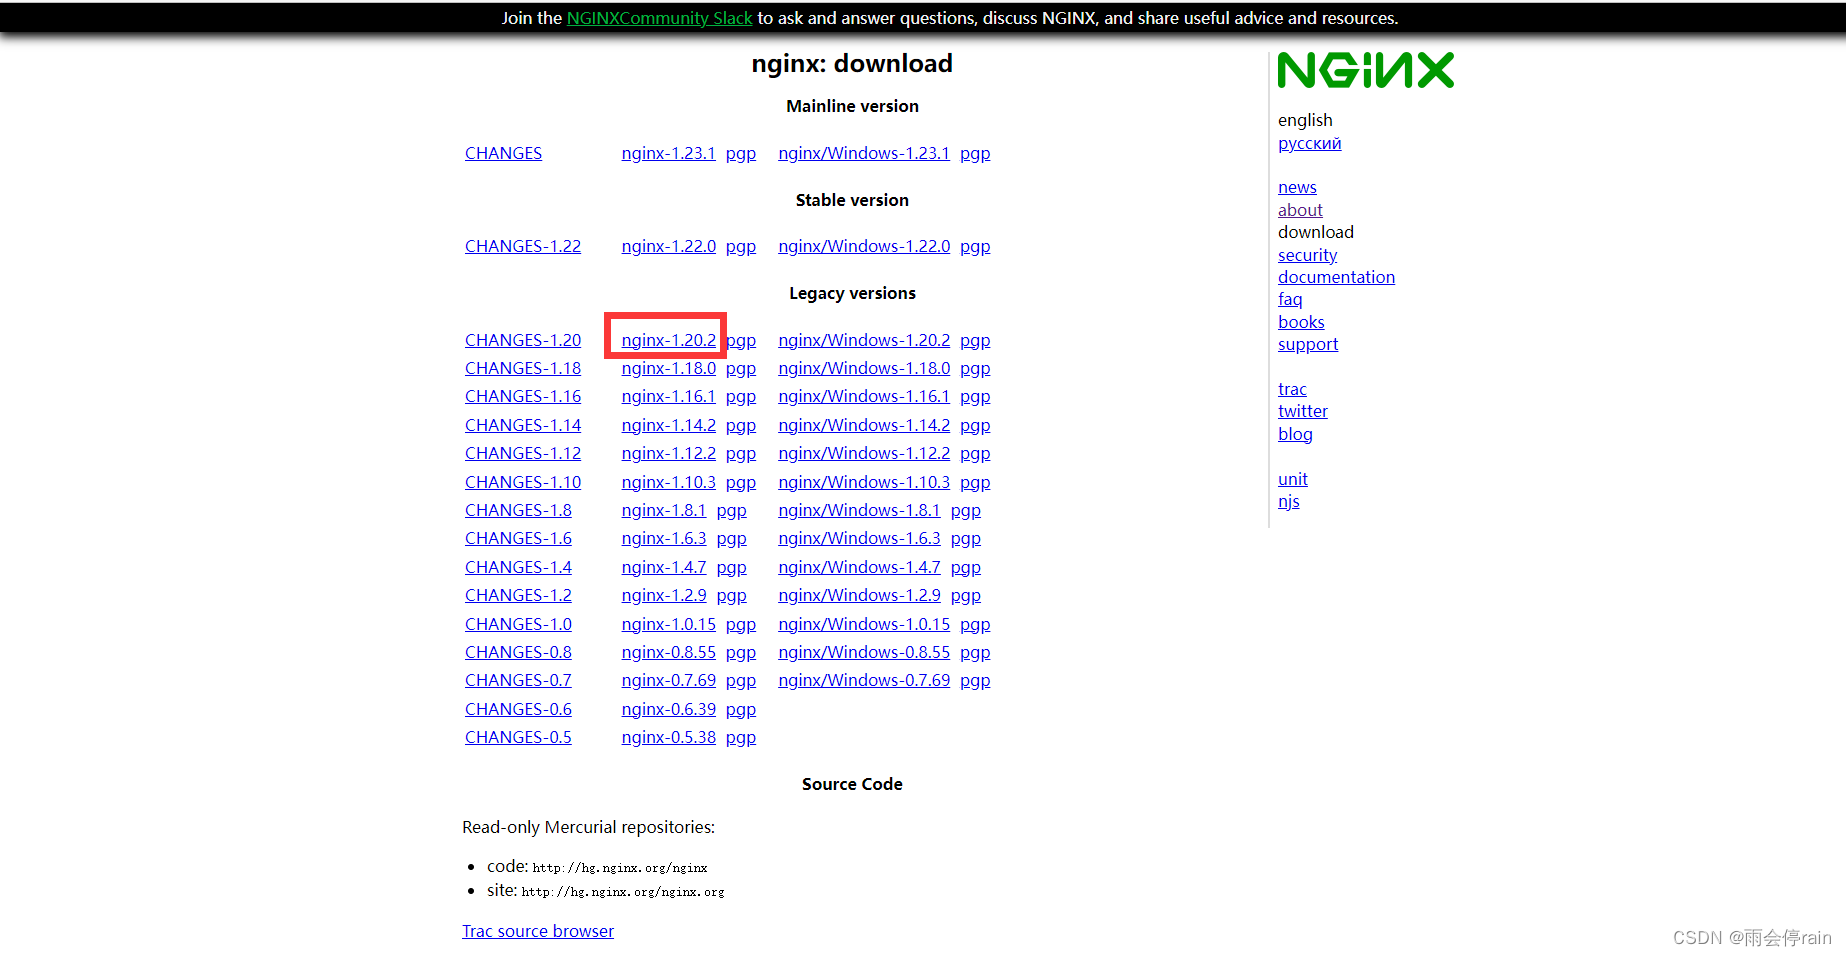Go to the news page

(1297, 187)
